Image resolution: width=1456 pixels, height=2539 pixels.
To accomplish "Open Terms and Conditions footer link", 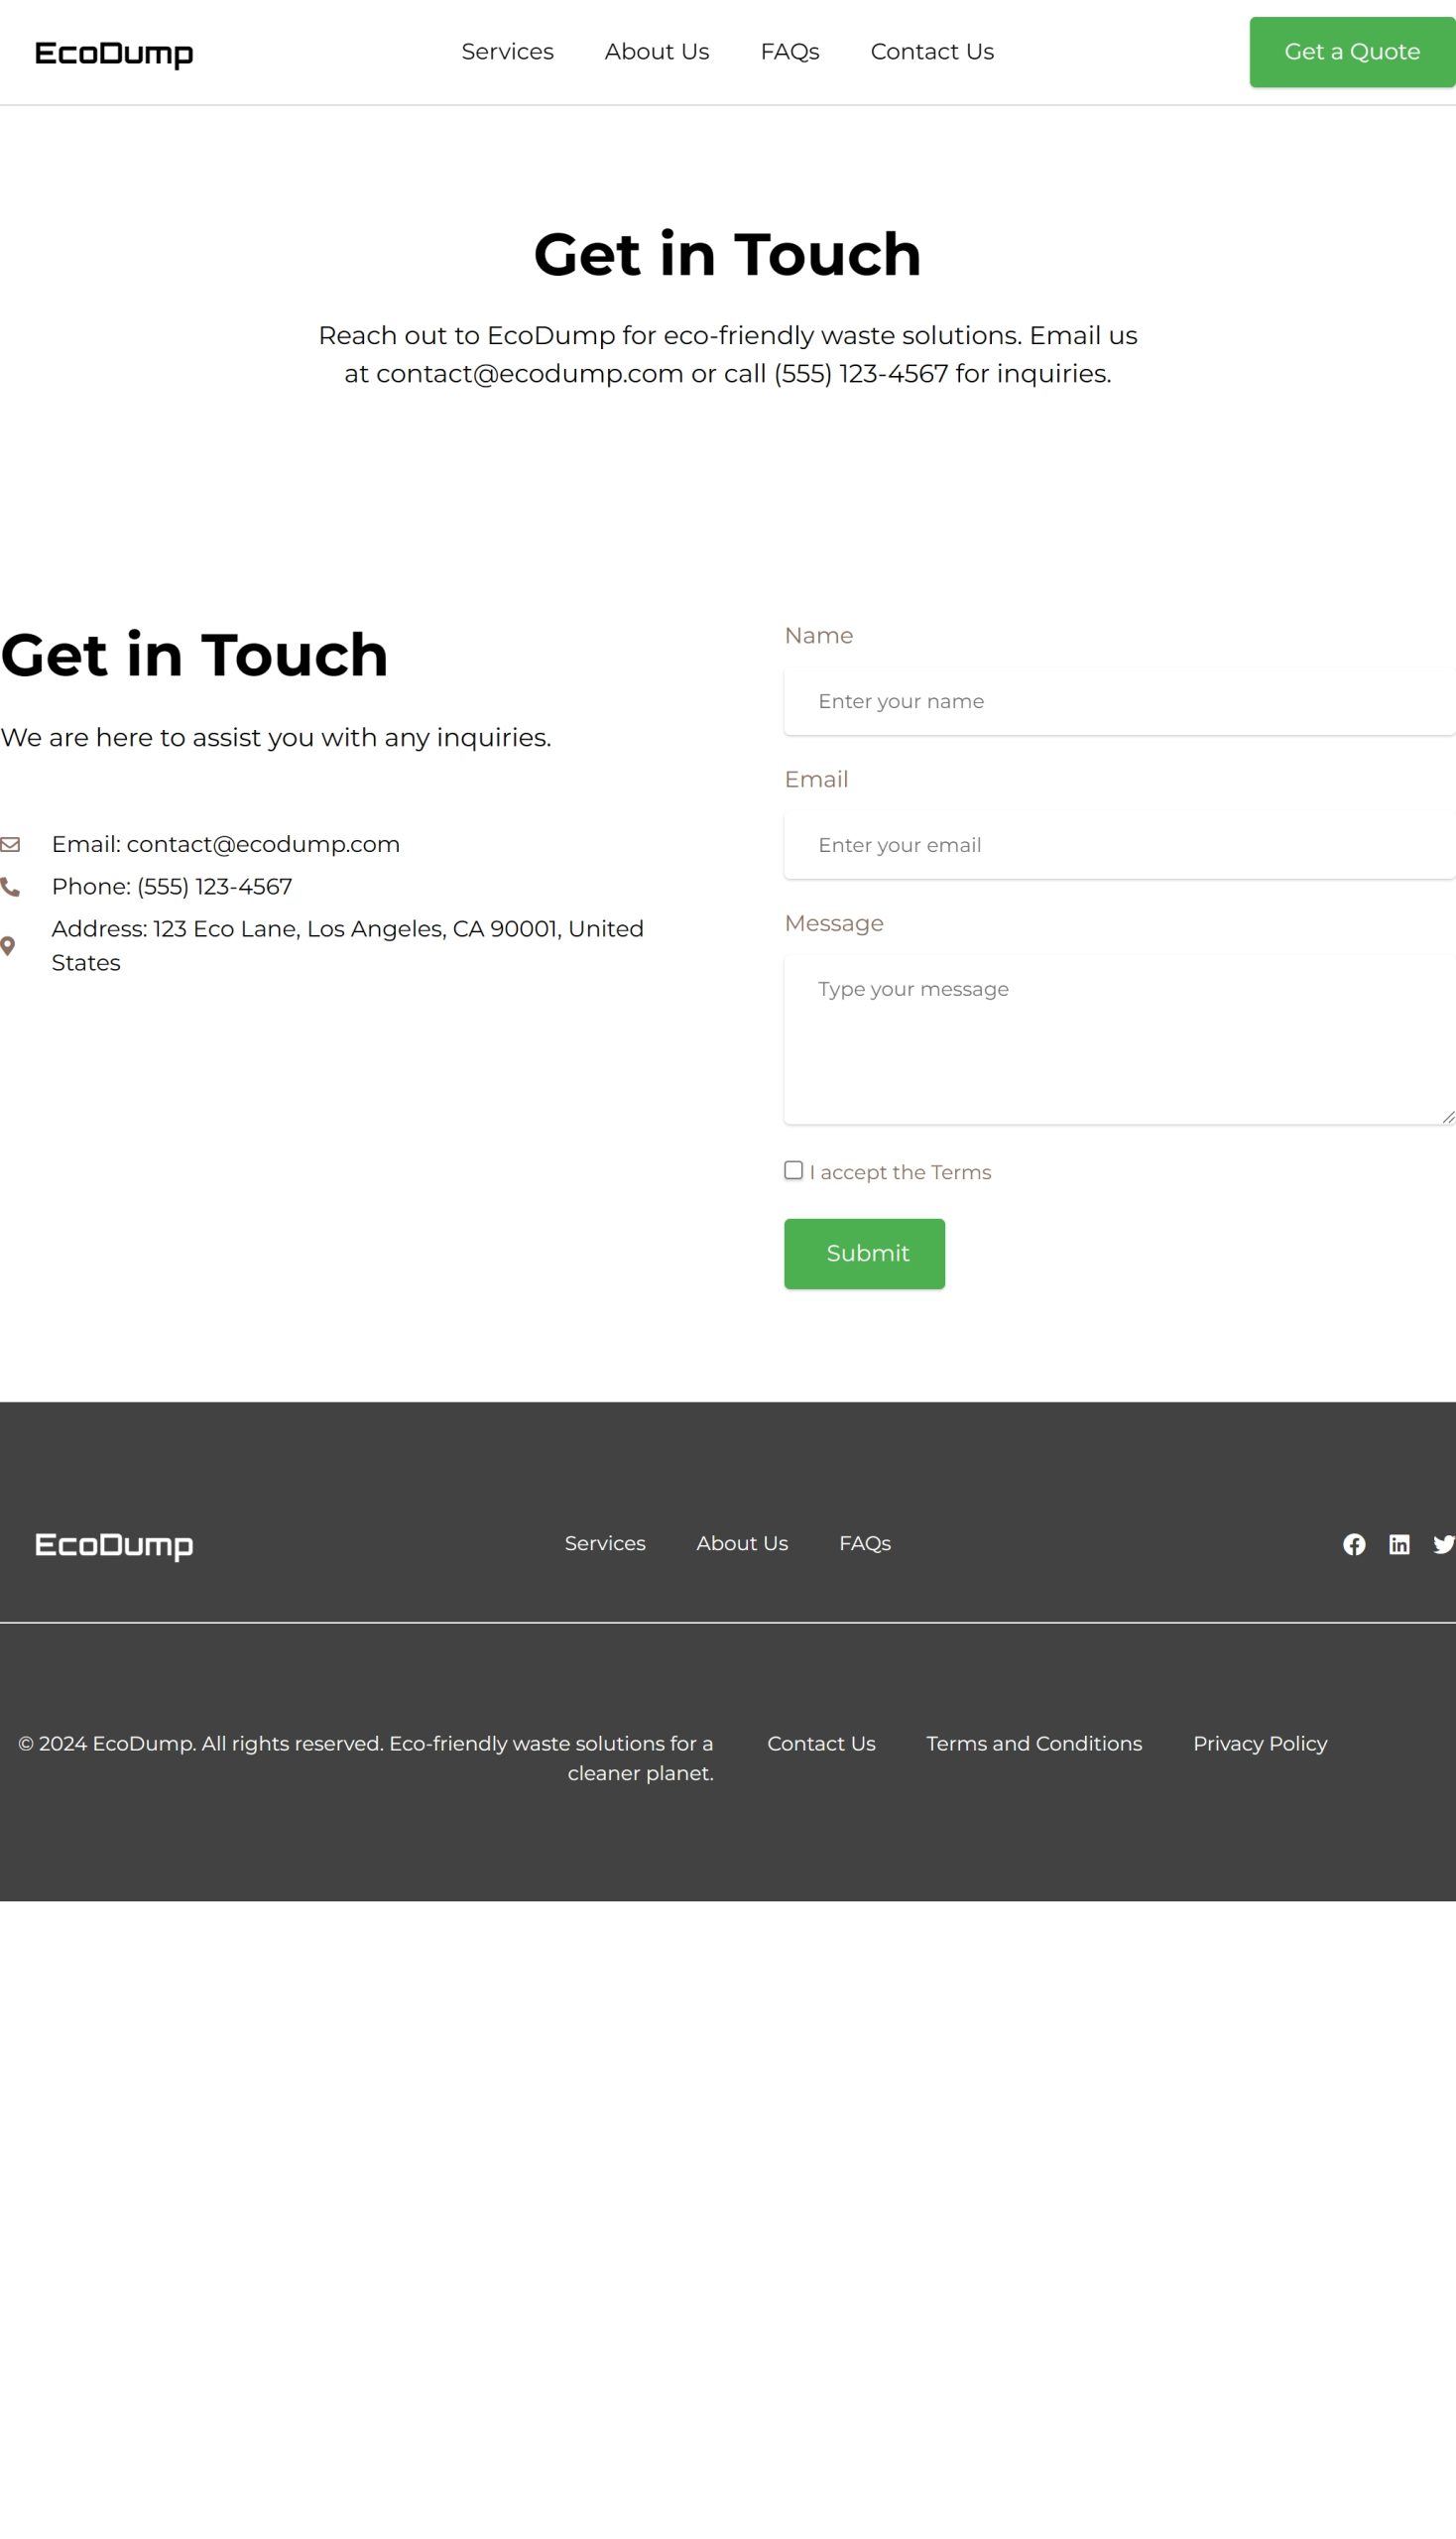I will coord(1033,1743).
